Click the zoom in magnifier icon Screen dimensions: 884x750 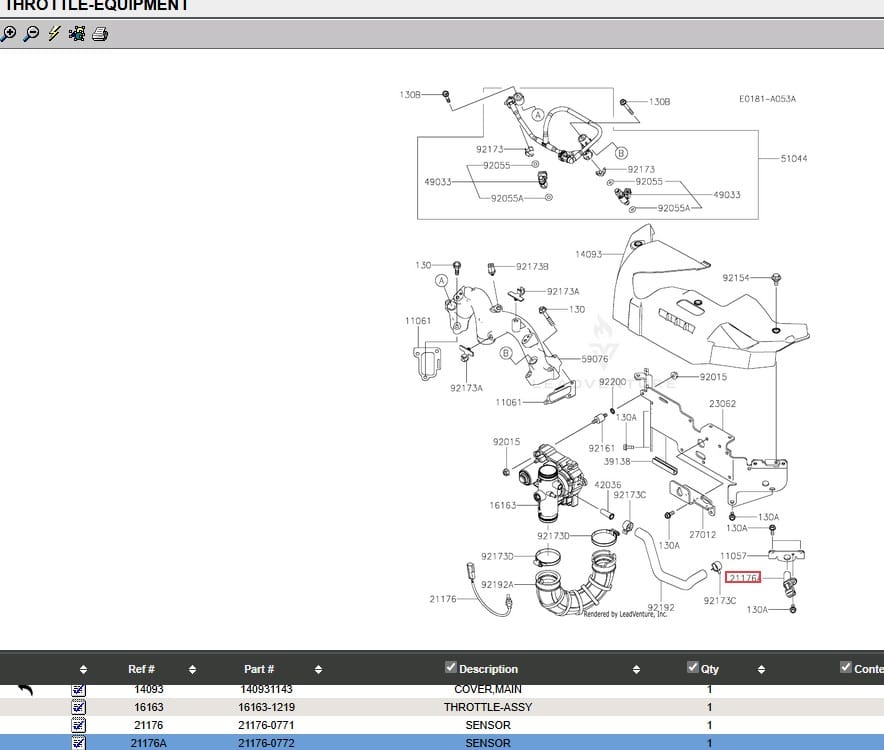click(9, 34)
